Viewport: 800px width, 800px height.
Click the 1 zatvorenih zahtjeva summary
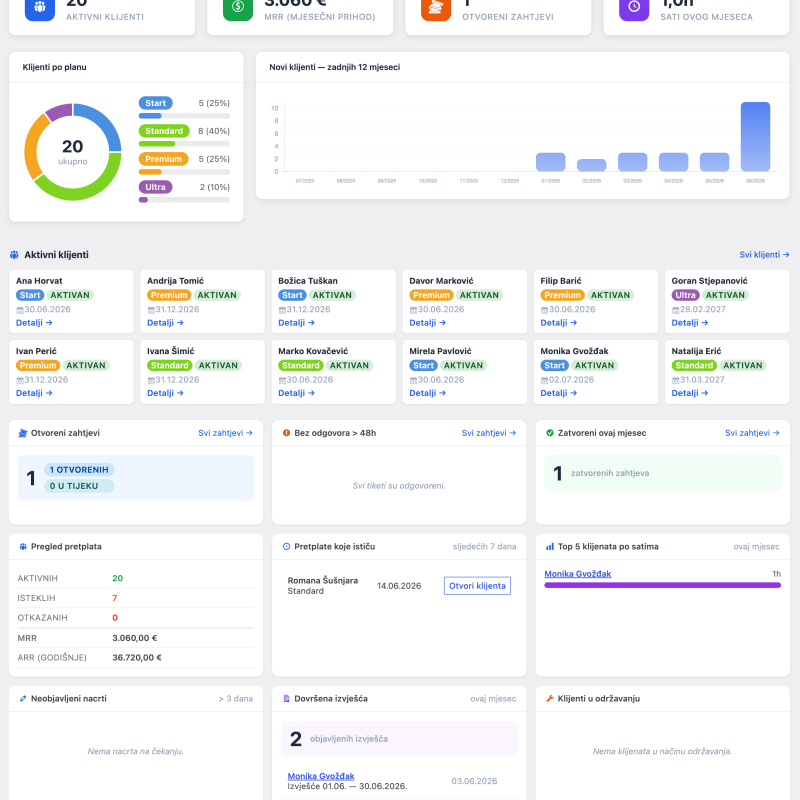tap(662, 473)
